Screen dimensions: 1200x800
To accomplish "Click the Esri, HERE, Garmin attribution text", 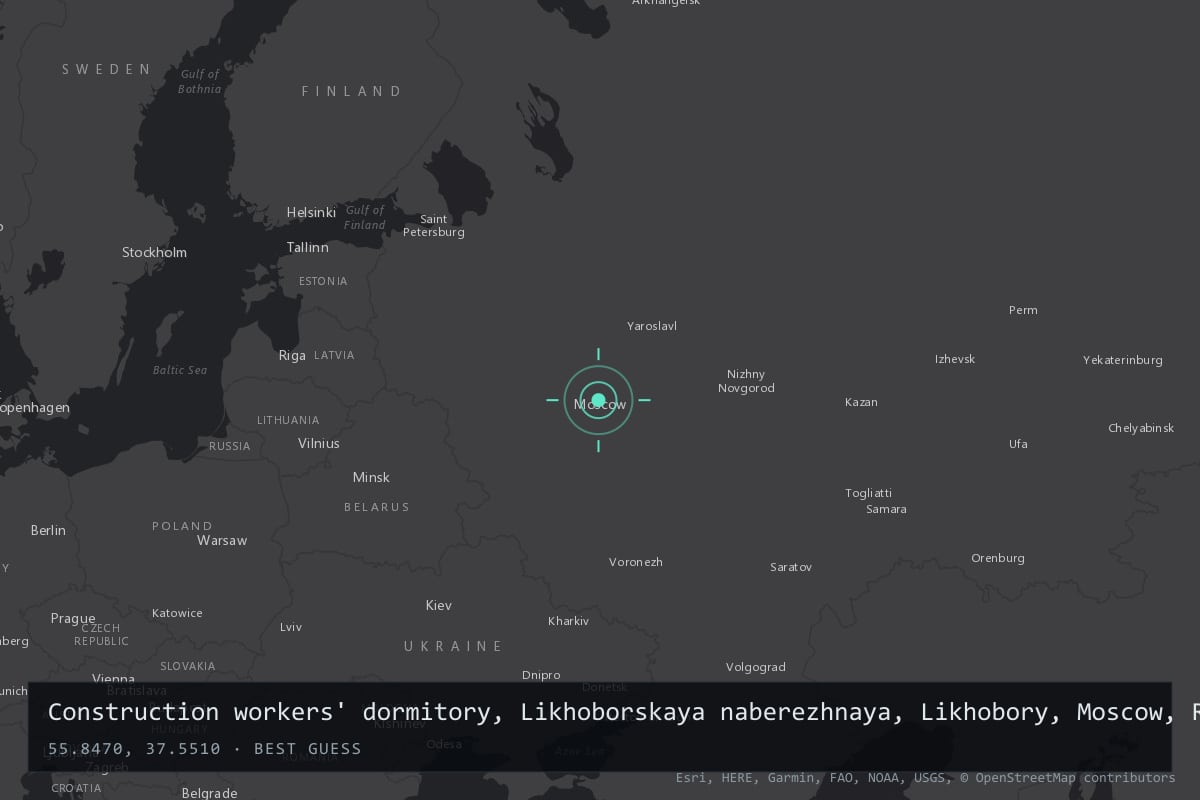I will tap(745, 778).
